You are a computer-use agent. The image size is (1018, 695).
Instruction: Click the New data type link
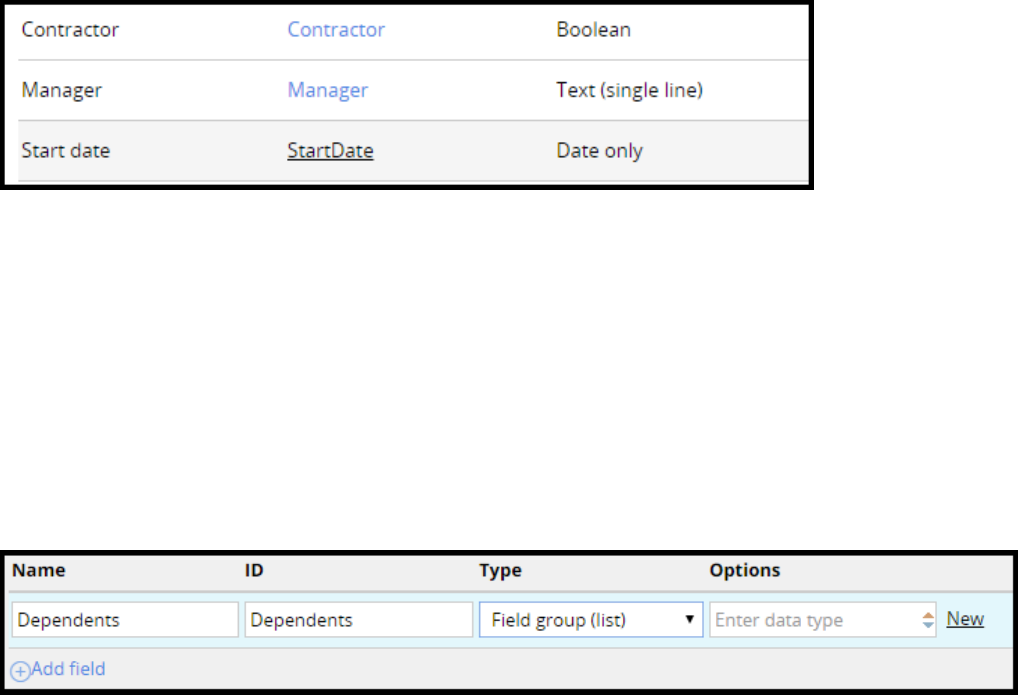click(965, 619)
